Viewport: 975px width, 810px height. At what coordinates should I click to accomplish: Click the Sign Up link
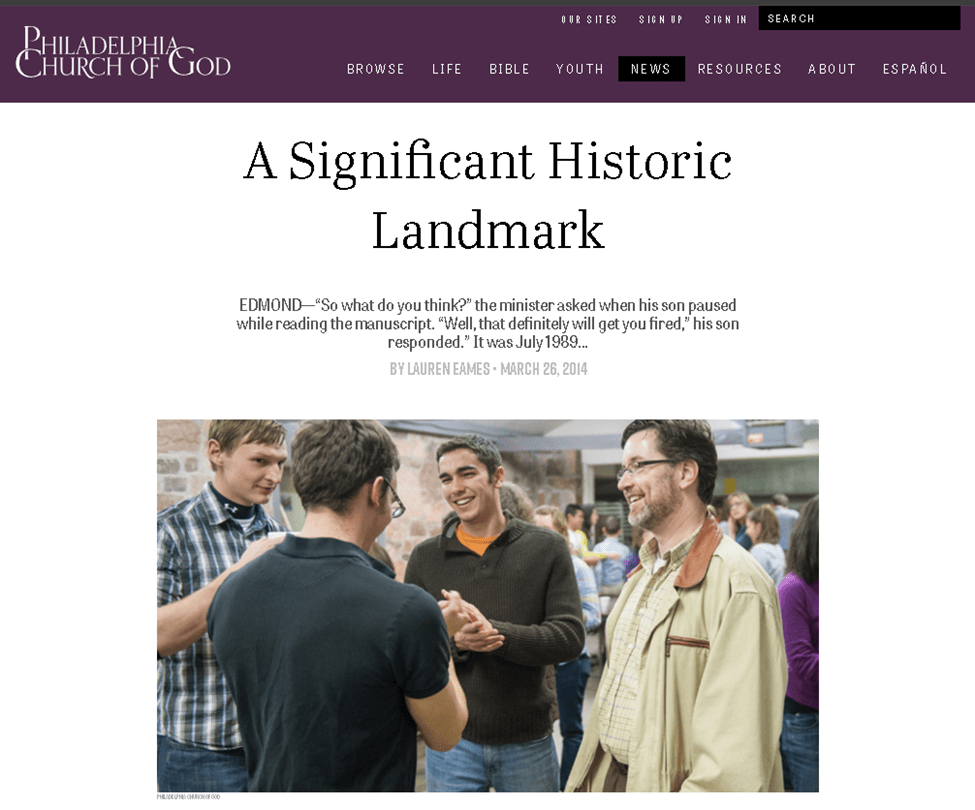click(x=660, y=19)
